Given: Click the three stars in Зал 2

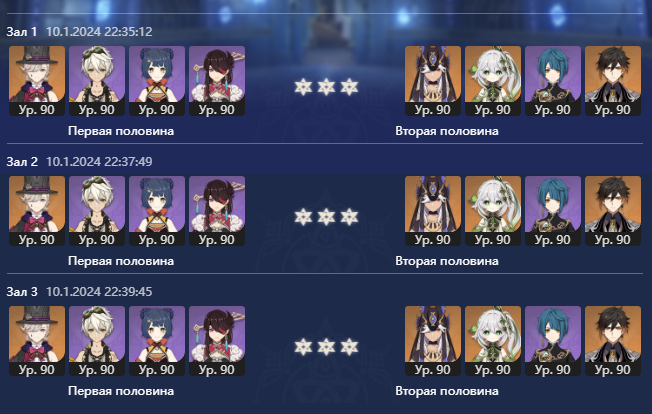Looking at the screenshot, I should tap(326, 217).
